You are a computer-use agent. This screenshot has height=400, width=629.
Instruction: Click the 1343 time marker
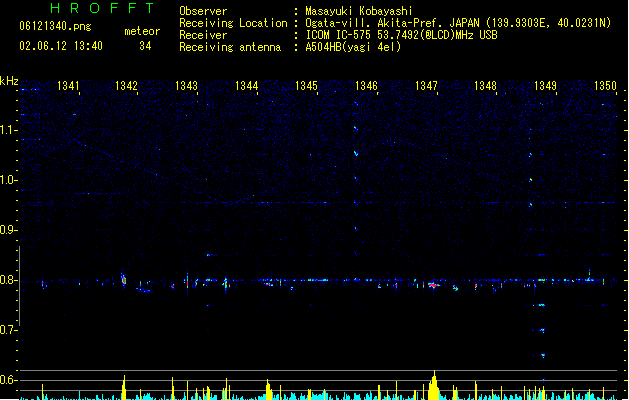[x=187, y=86]
